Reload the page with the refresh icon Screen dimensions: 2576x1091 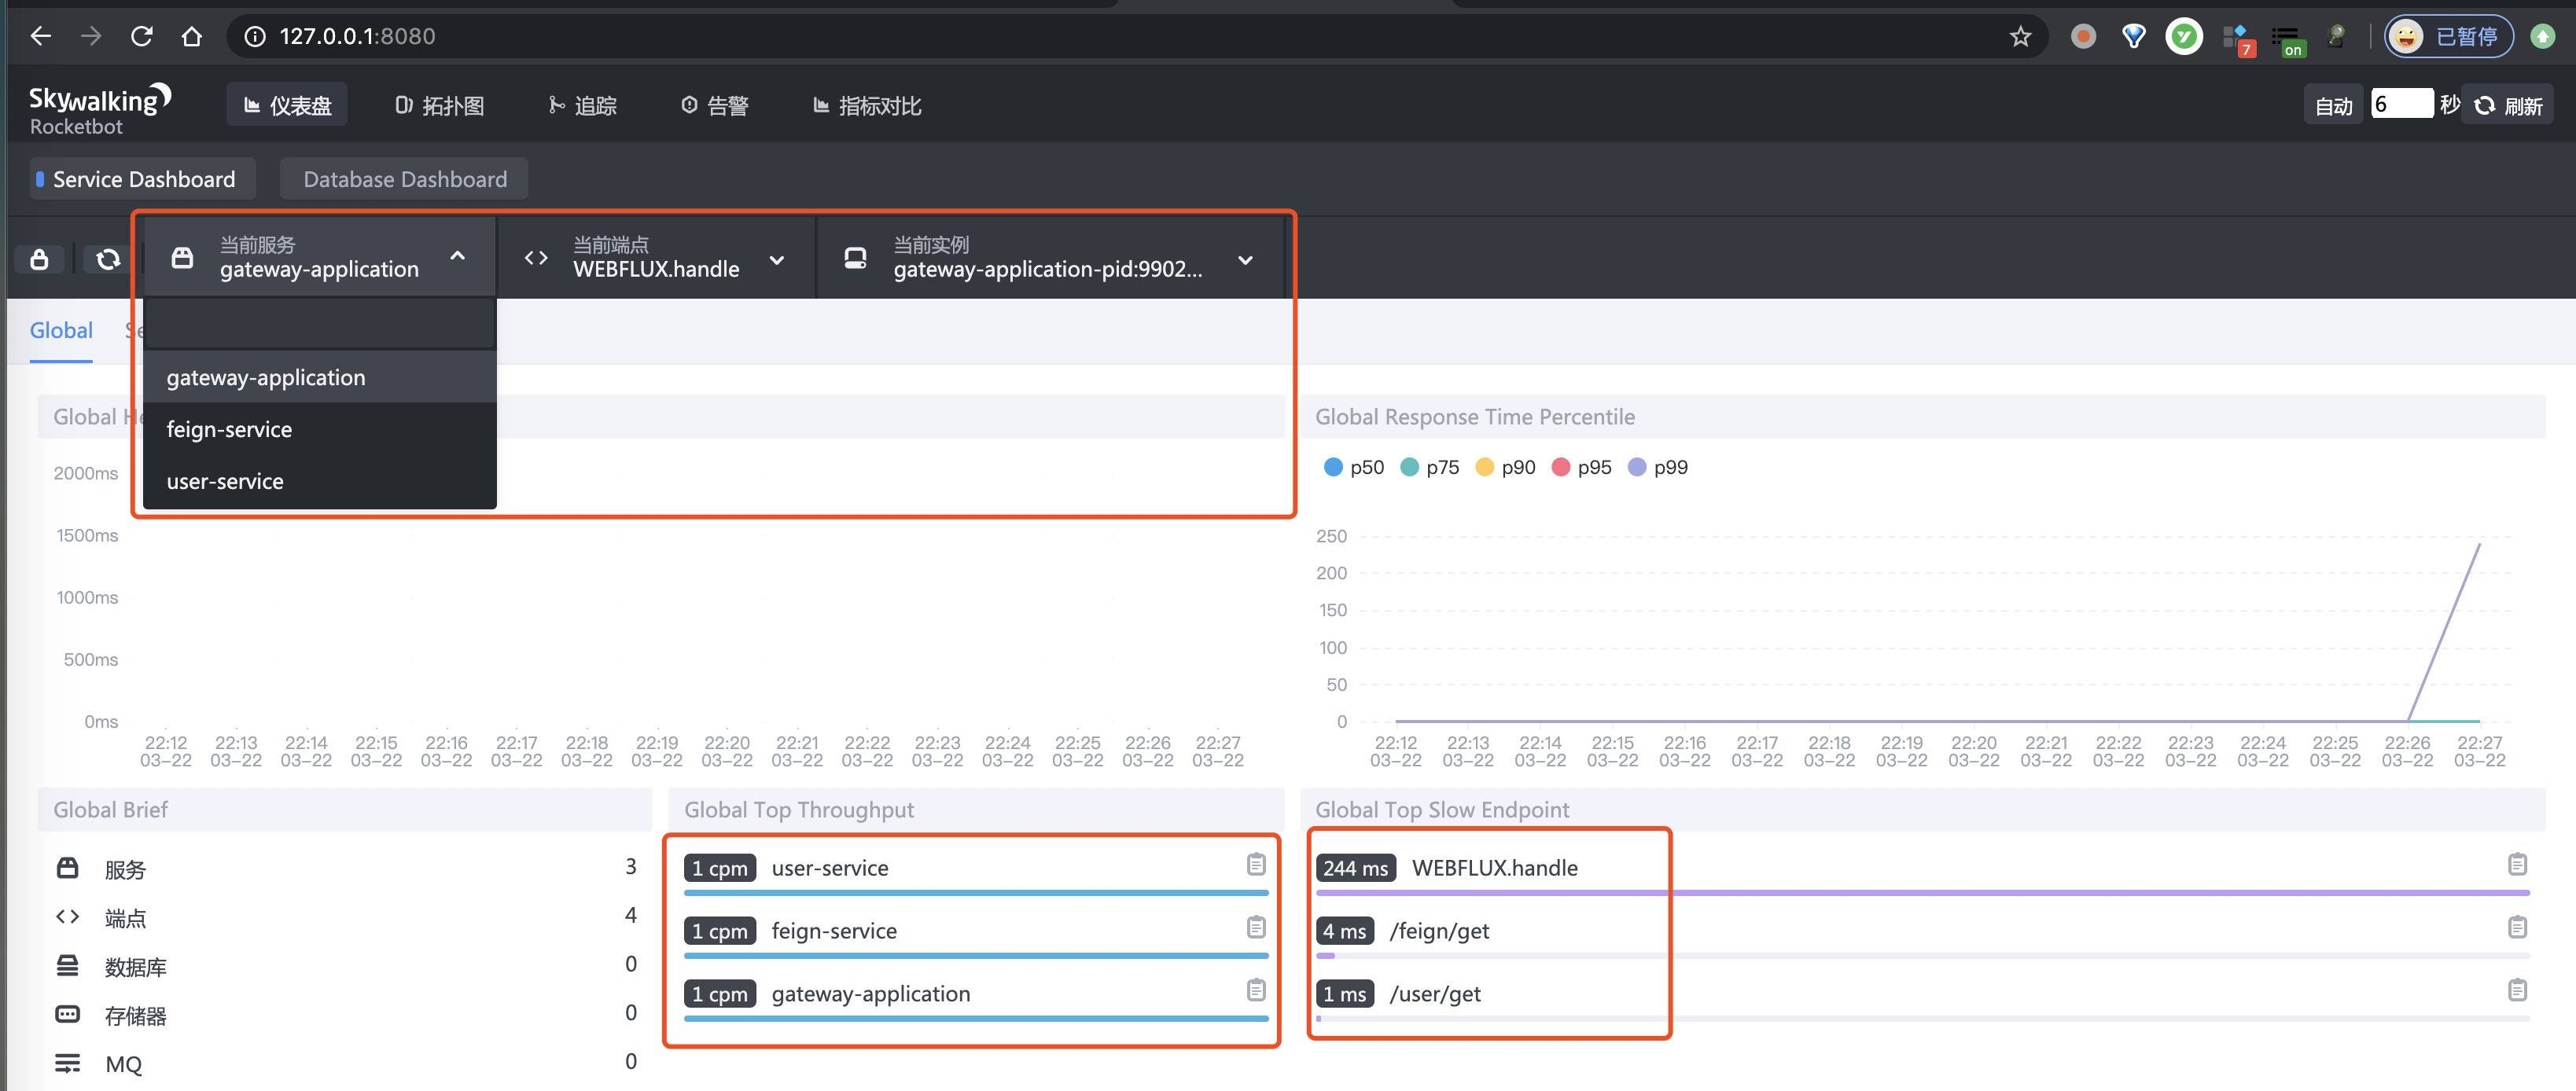[142, 36]
